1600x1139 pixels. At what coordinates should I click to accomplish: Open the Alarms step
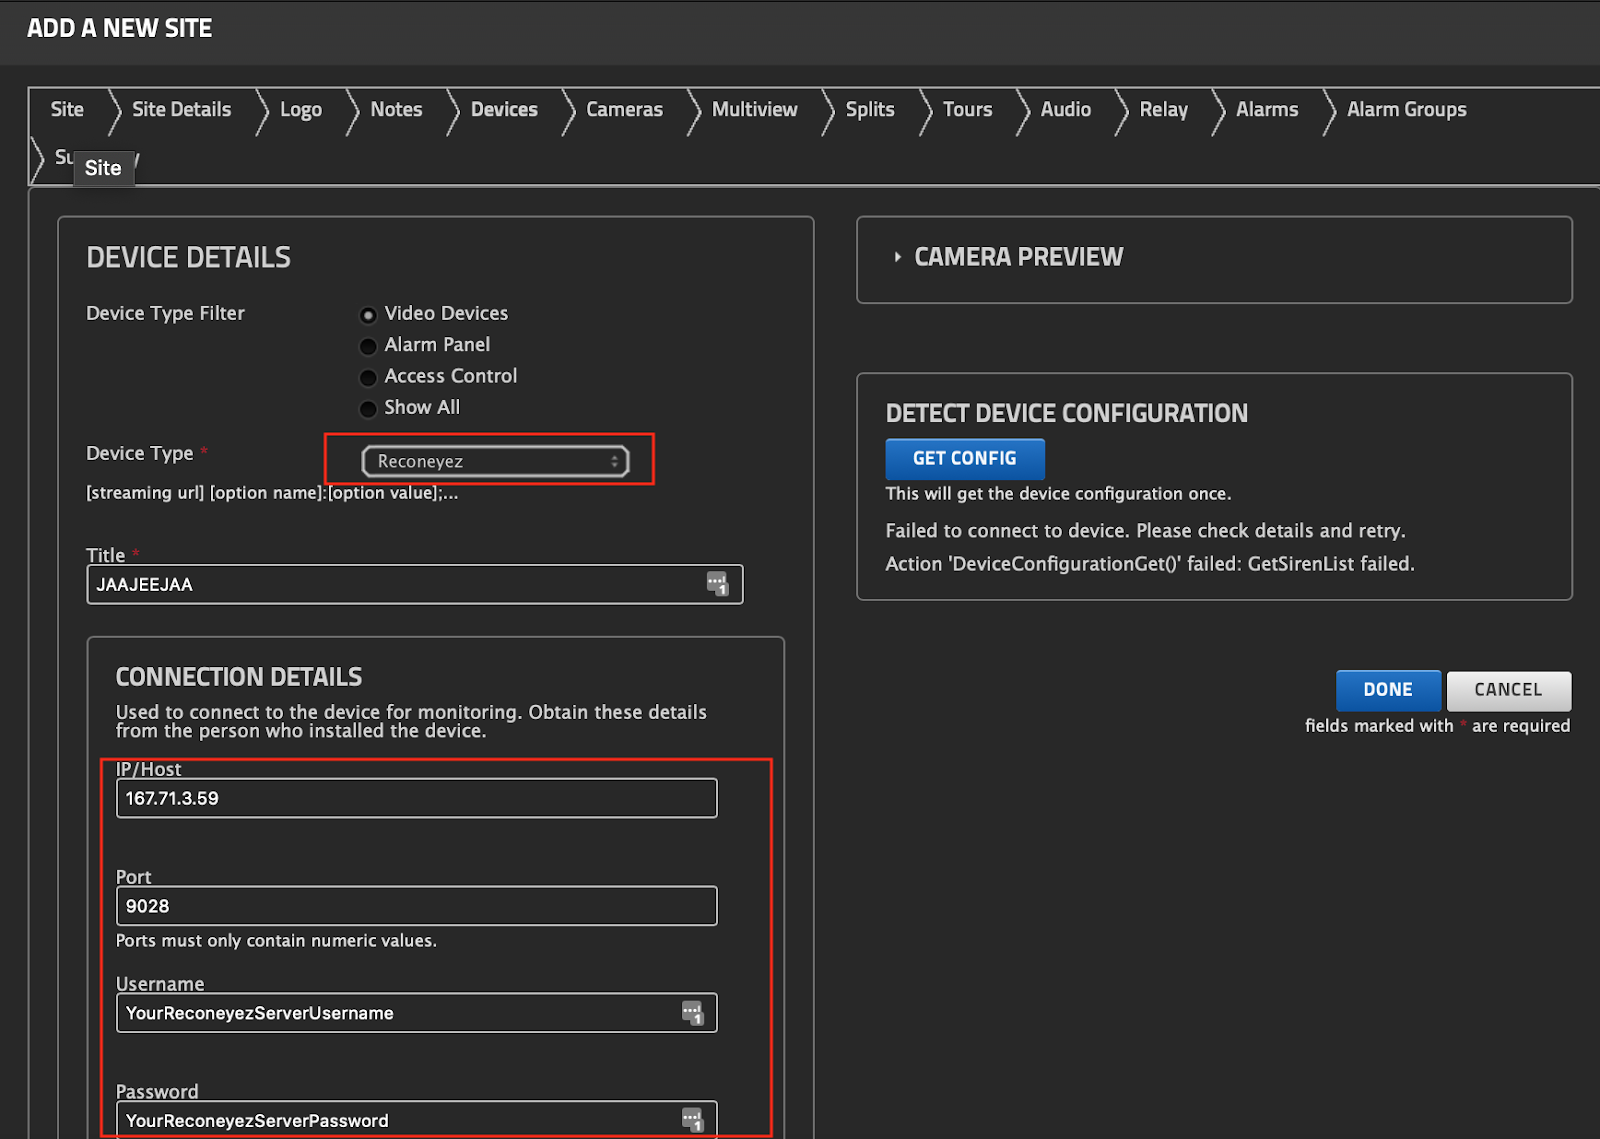coord(1267,109)
